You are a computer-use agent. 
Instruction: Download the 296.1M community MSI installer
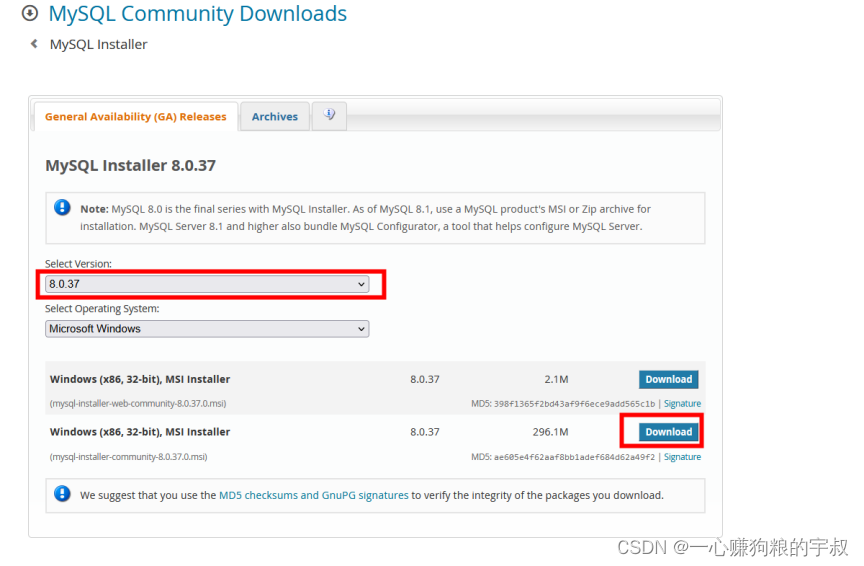(668, 432)
